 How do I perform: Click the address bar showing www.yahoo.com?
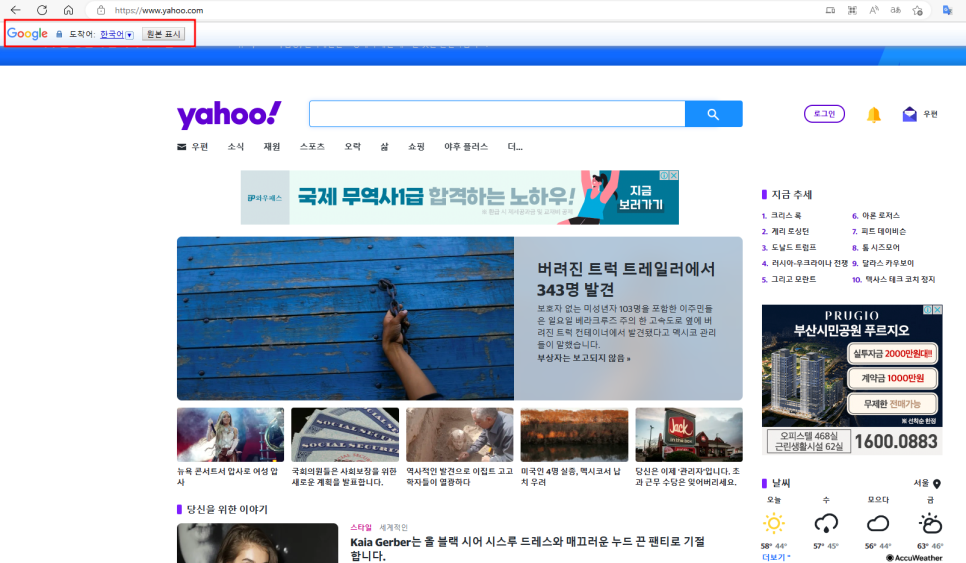456,10
